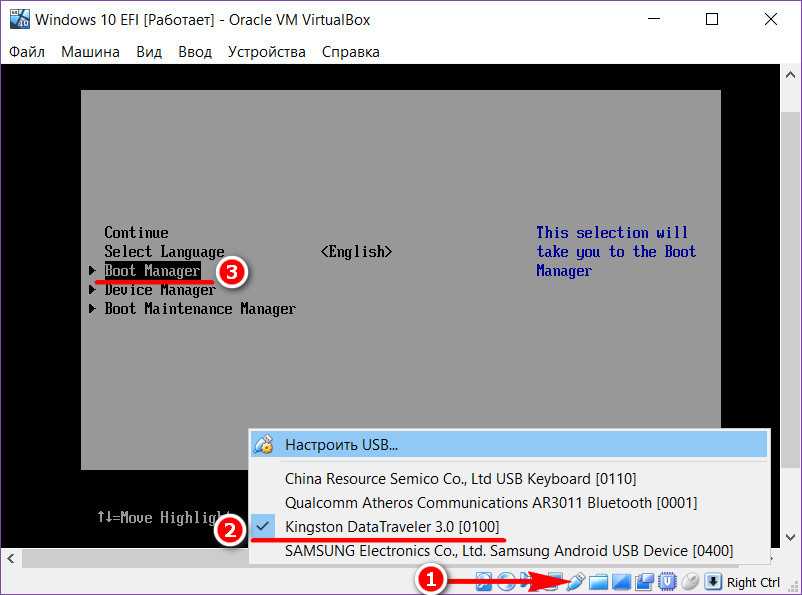Open the Машина menu
The height and width of the screenshot is (595, 802).
pos(90,52)
